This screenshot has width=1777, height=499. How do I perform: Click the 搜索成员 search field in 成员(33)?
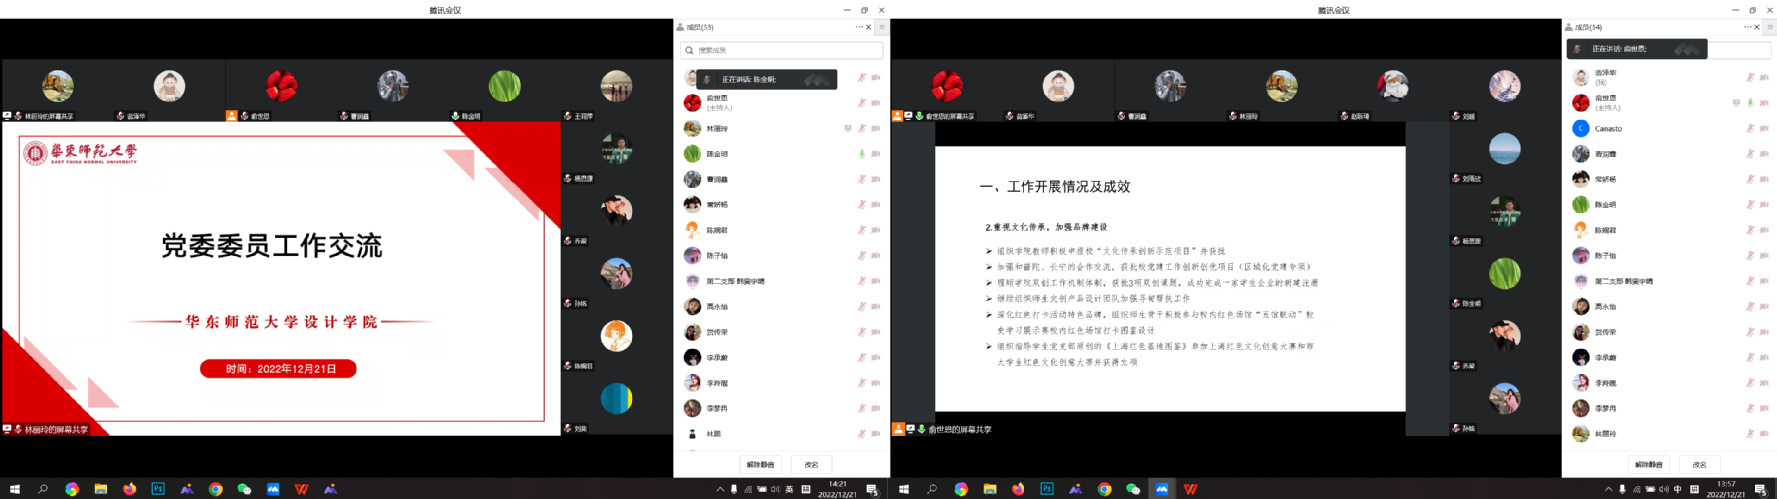click(x=782, y=50)
